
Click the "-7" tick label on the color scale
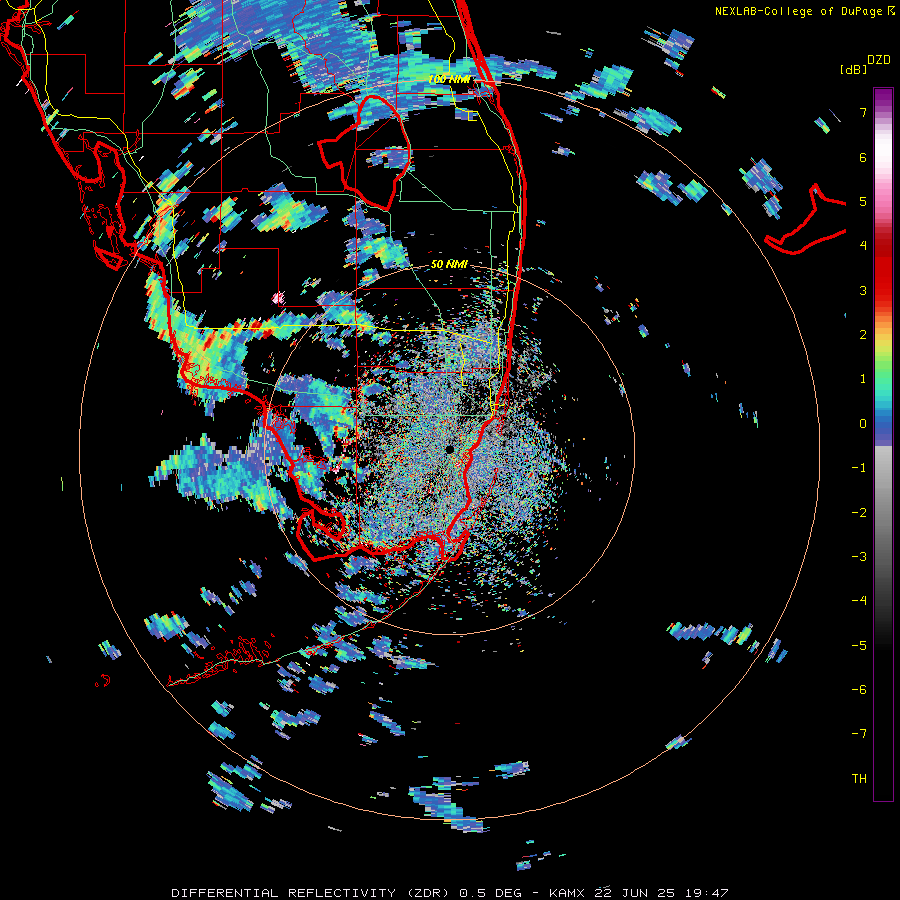coord(859,734)
